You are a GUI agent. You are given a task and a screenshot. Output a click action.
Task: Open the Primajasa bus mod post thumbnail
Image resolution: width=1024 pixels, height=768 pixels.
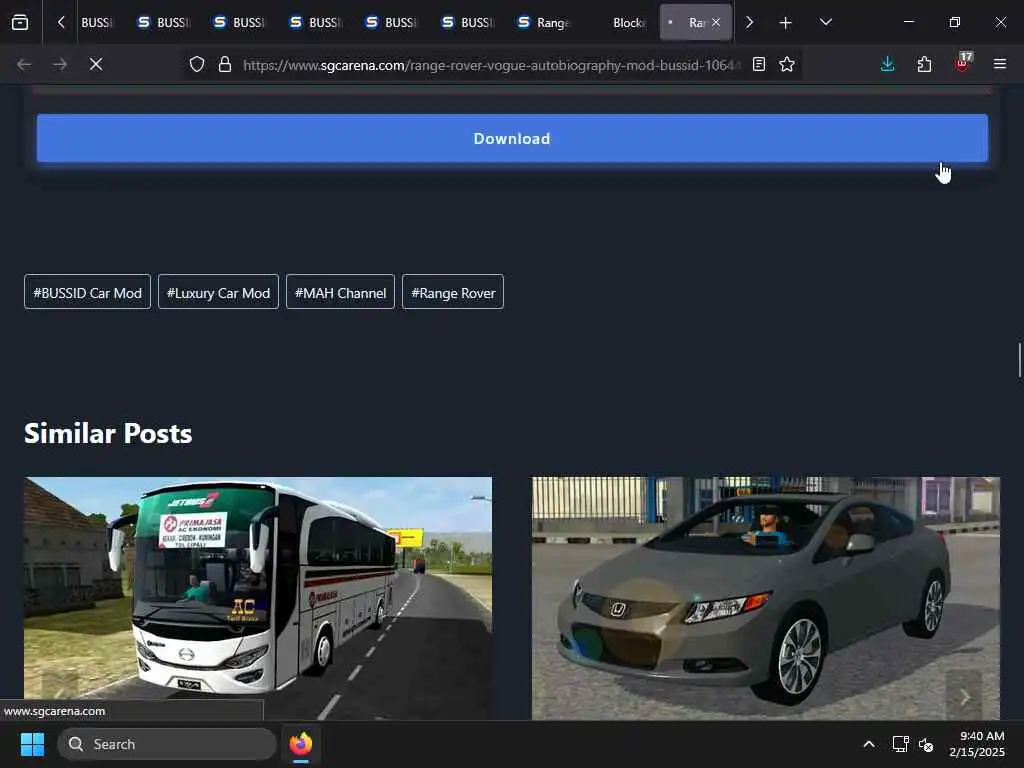click(258, 598)
